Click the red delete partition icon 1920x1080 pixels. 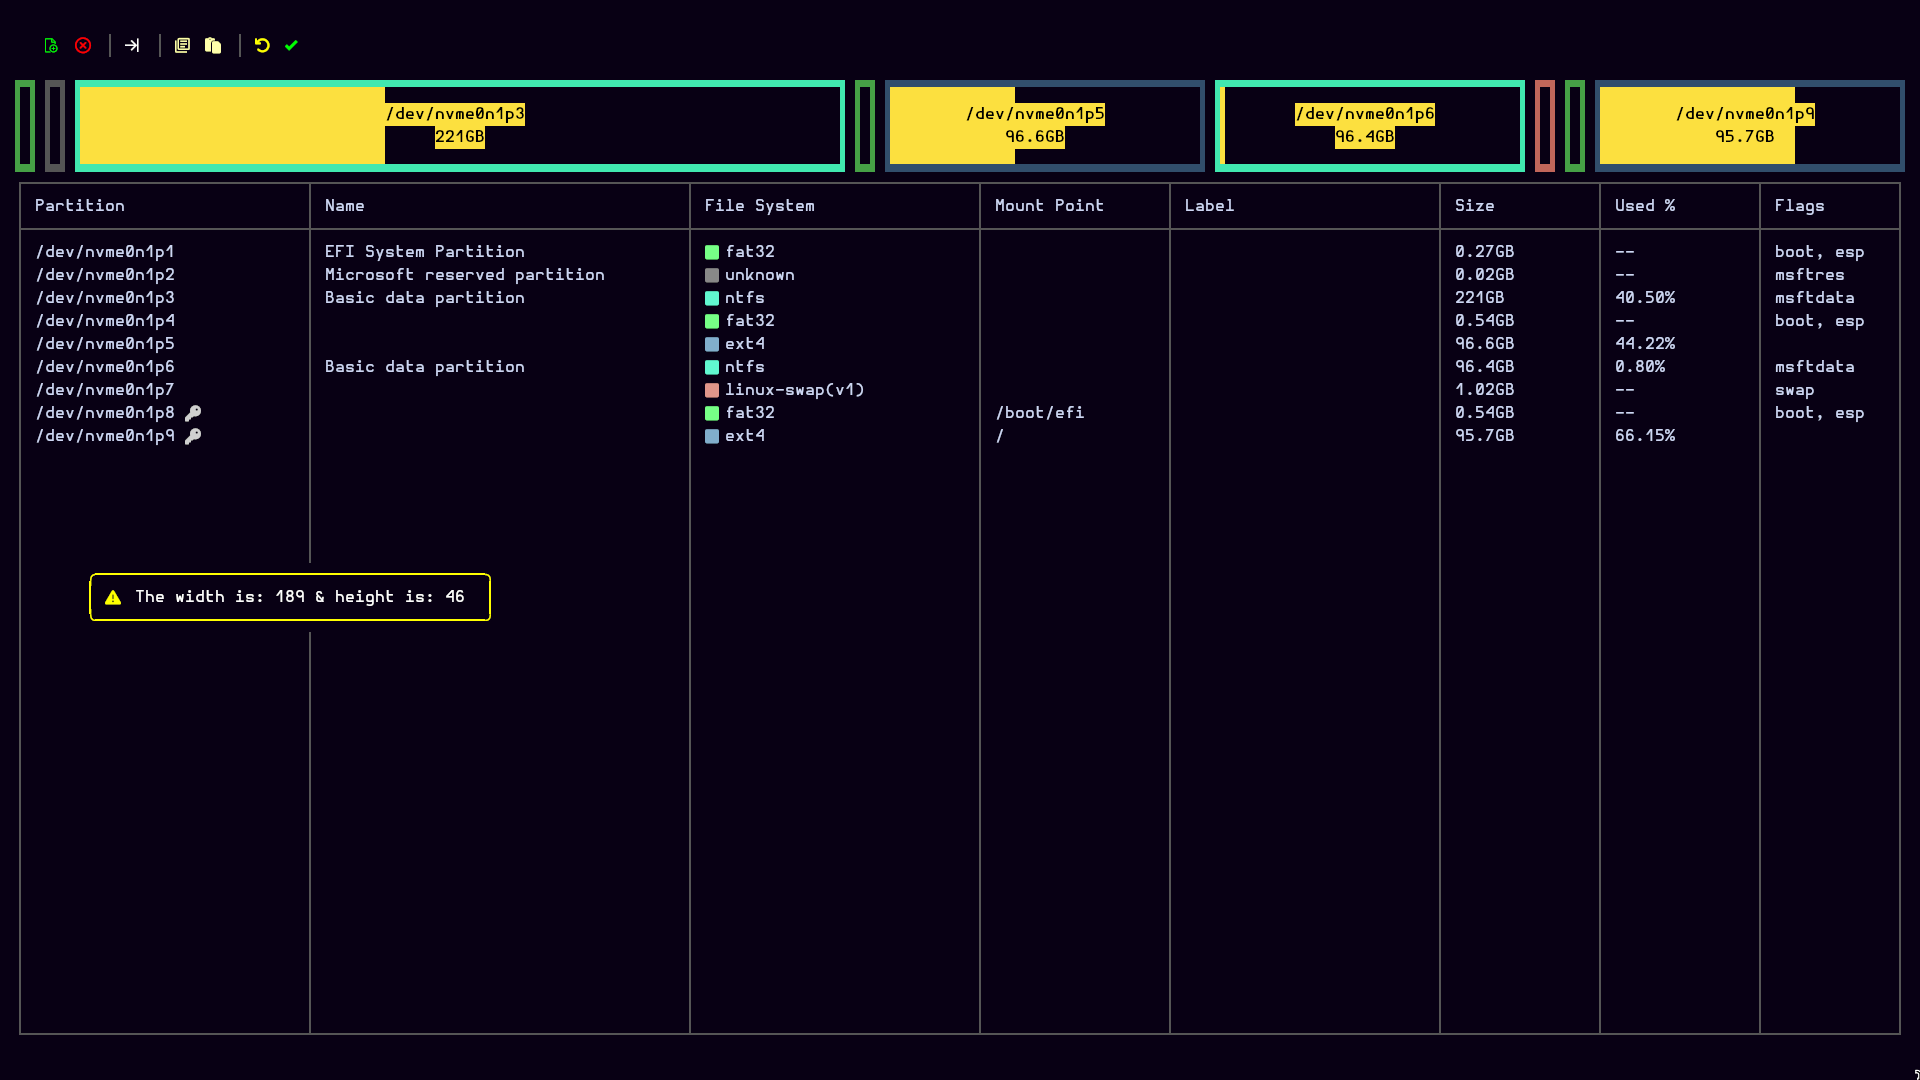(x=83, y=46)
